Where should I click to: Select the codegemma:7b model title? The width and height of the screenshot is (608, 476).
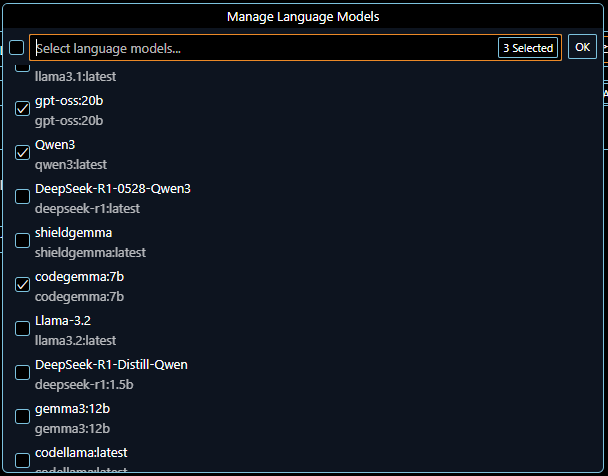(x=79, y=277)
